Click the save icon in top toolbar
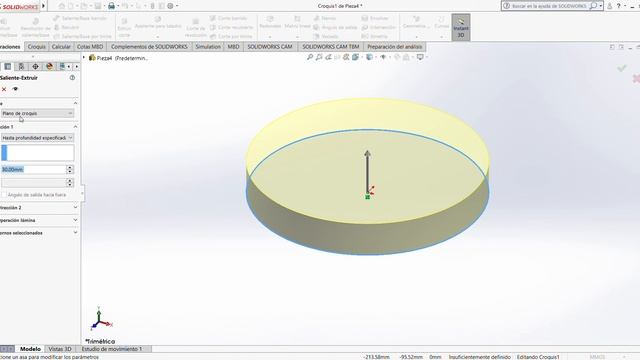Viewport: 640px width, 360px height. coord(98,6)
